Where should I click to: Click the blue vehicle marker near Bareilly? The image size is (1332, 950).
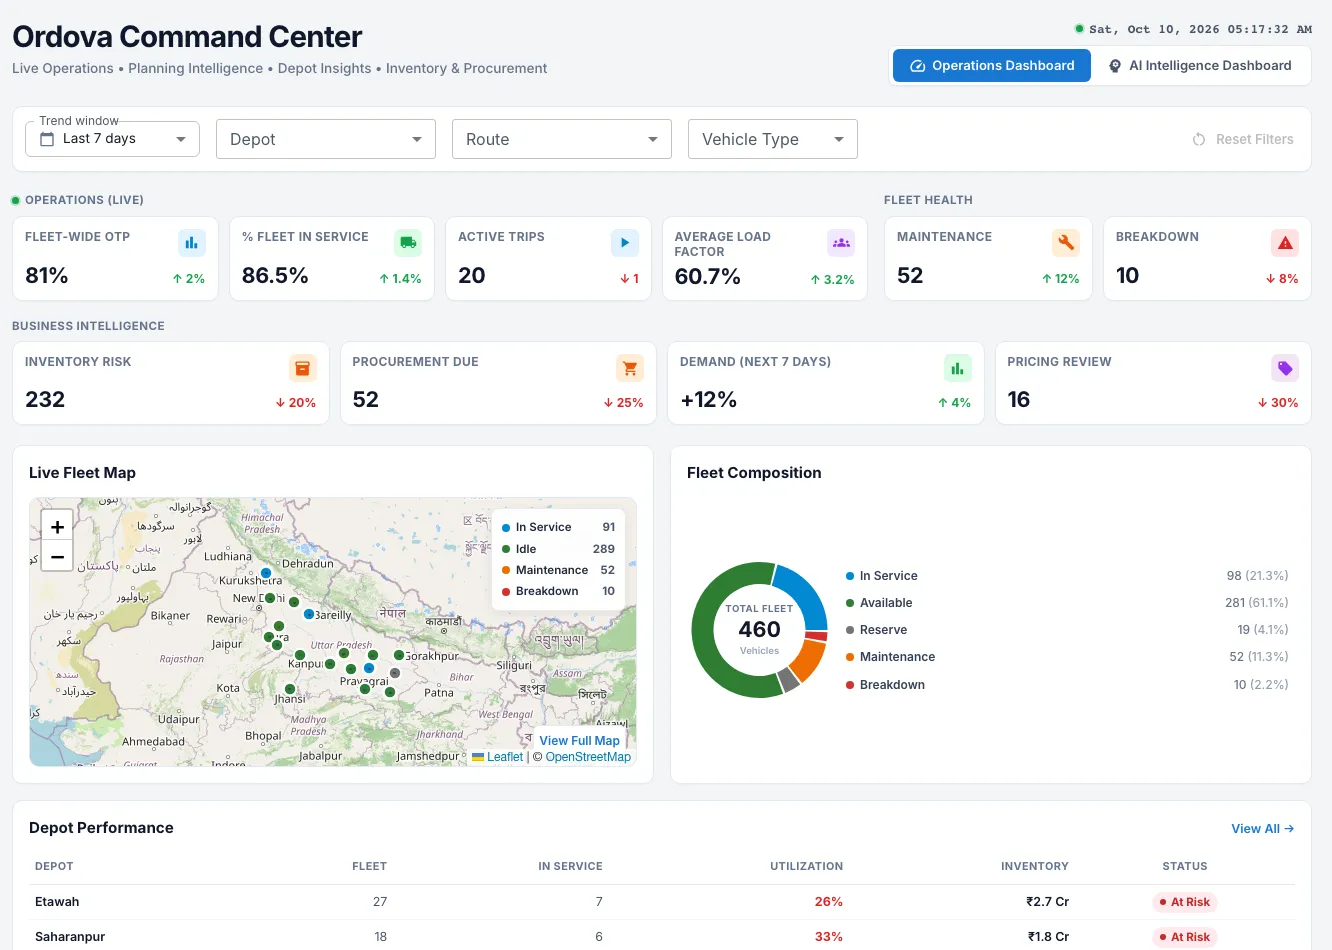[x=309, y=614]
